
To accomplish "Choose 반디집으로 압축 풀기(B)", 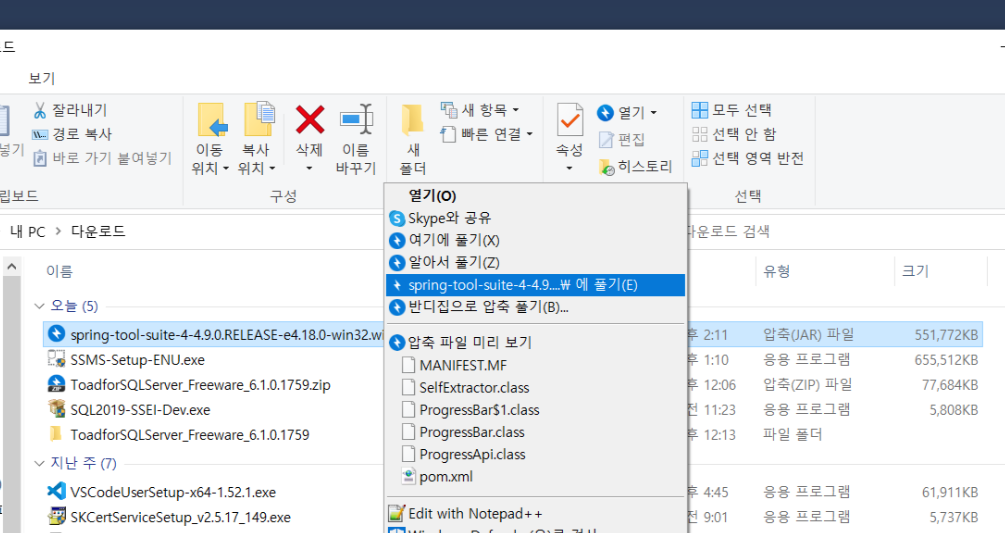I will tap(536, 308).
